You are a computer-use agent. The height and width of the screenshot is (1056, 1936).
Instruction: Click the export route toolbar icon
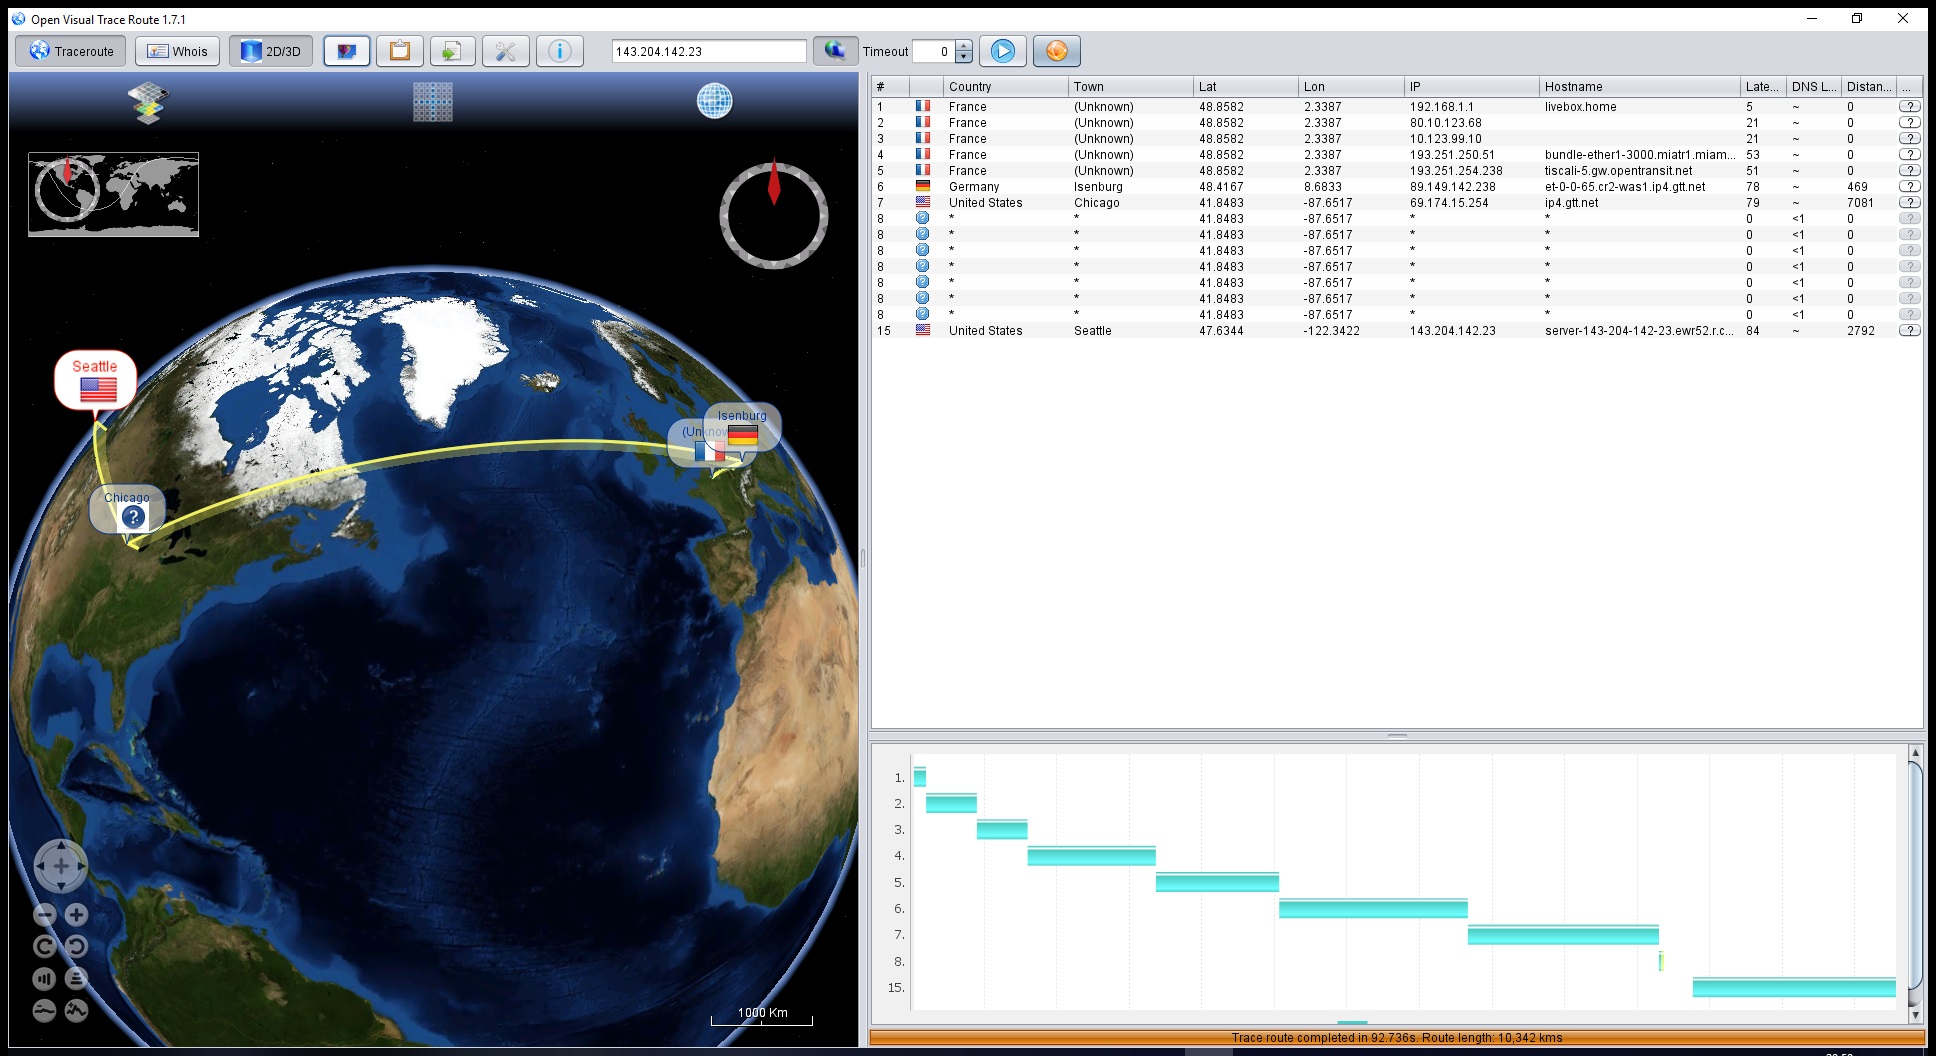pyautogui.click(x=453, y=51)
